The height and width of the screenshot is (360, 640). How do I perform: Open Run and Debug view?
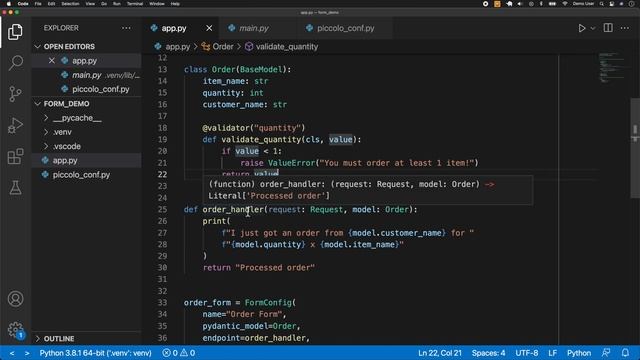[x=15, y=125]
